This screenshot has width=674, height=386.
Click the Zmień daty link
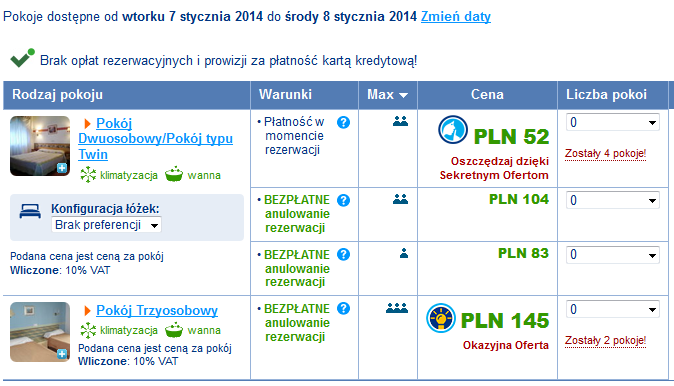456,16
